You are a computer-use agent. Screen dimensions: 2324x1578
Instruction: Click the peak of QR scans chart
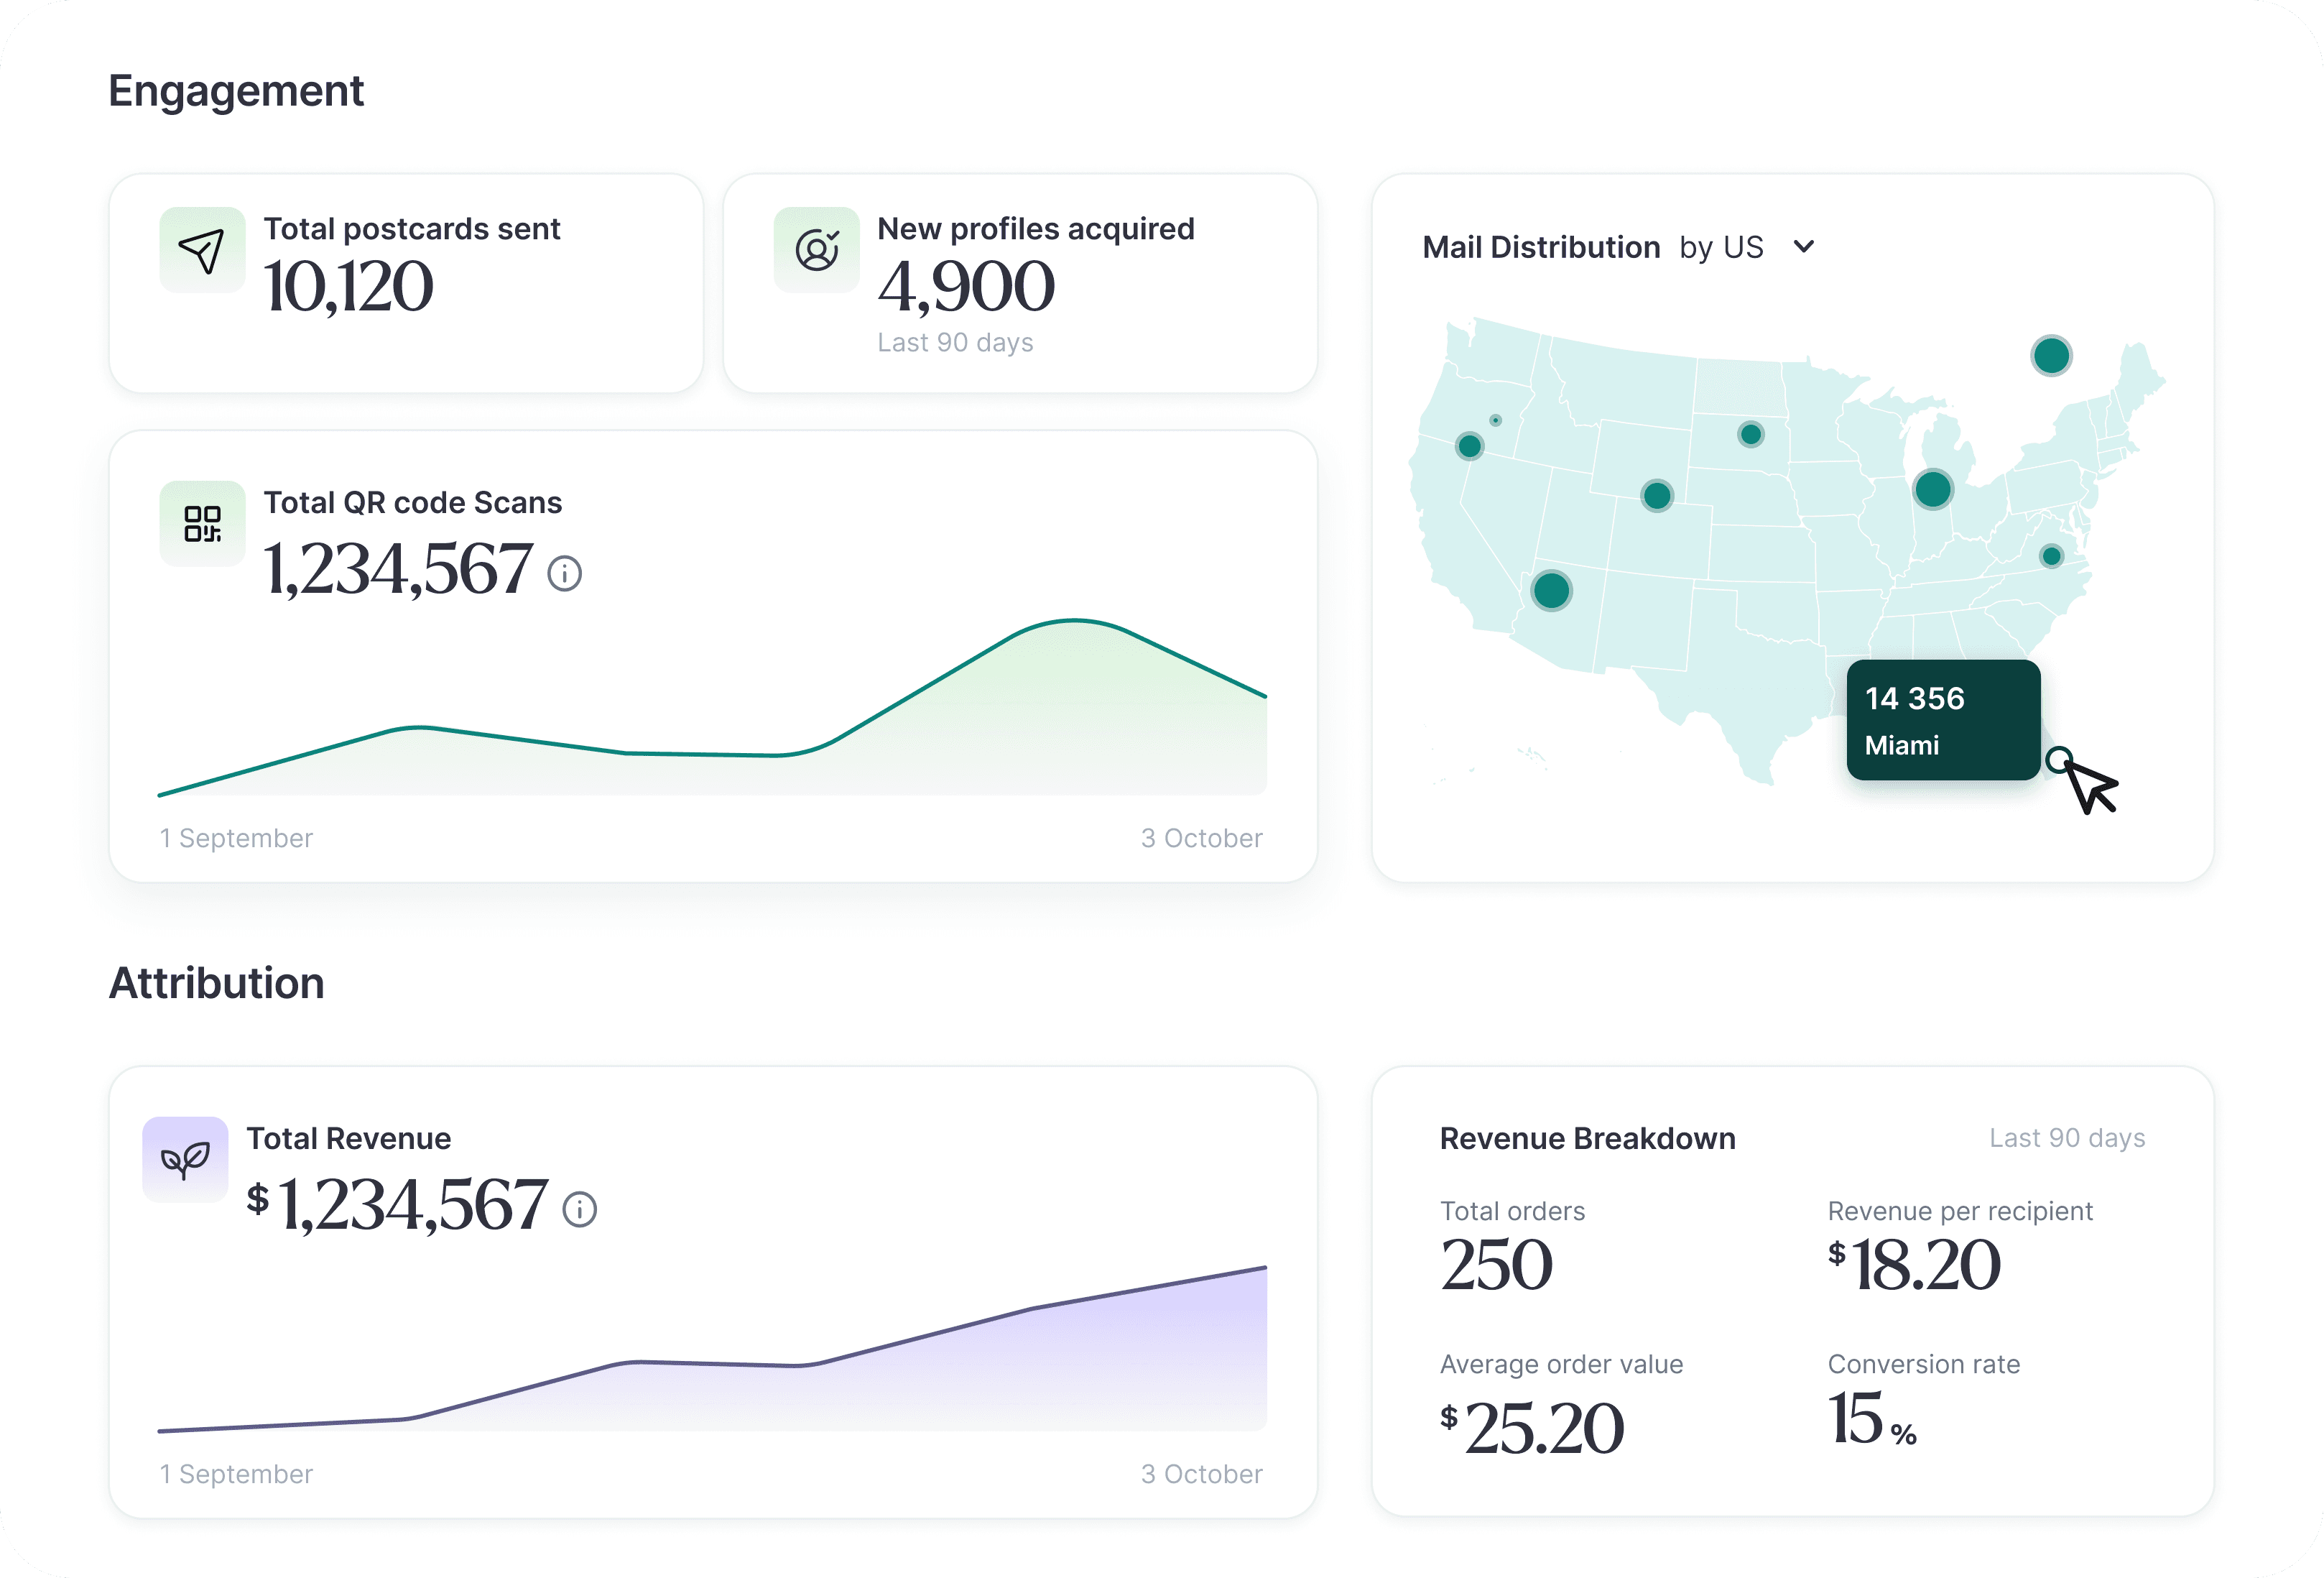click(x=1075, y=621)
